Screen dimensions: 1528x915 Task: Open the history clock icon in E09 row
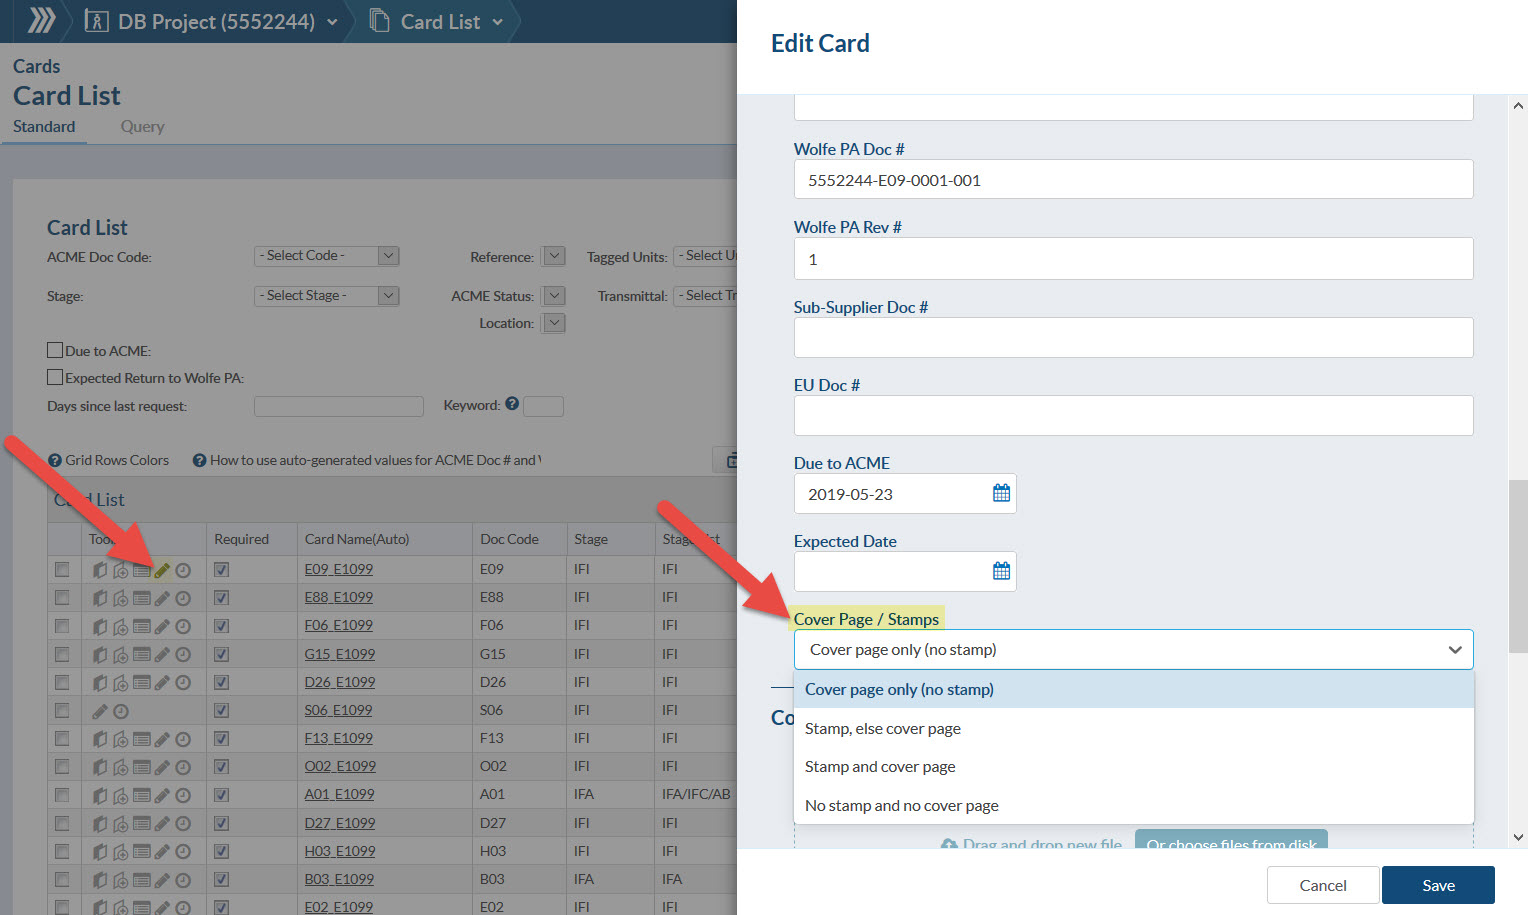pos(183,570)
